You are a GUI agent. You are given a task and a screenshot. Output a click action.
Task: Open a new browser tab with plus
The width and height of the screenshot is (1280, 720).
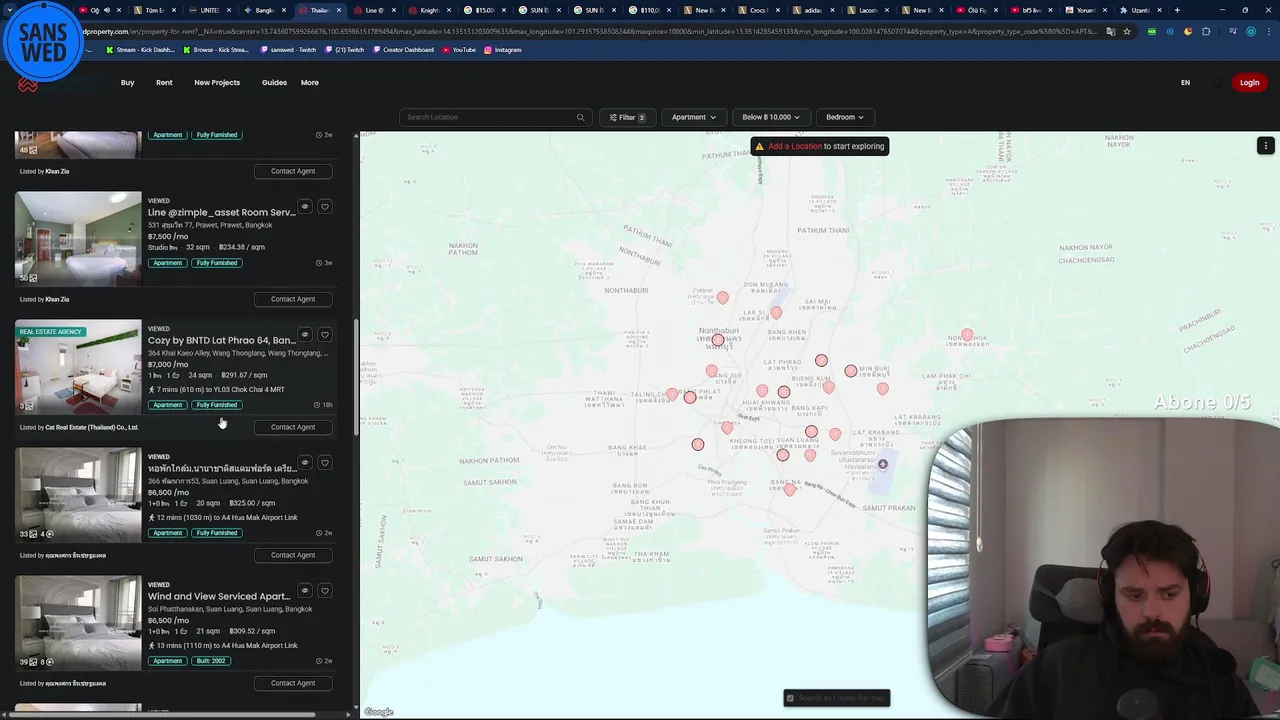tap(1177, 10)
